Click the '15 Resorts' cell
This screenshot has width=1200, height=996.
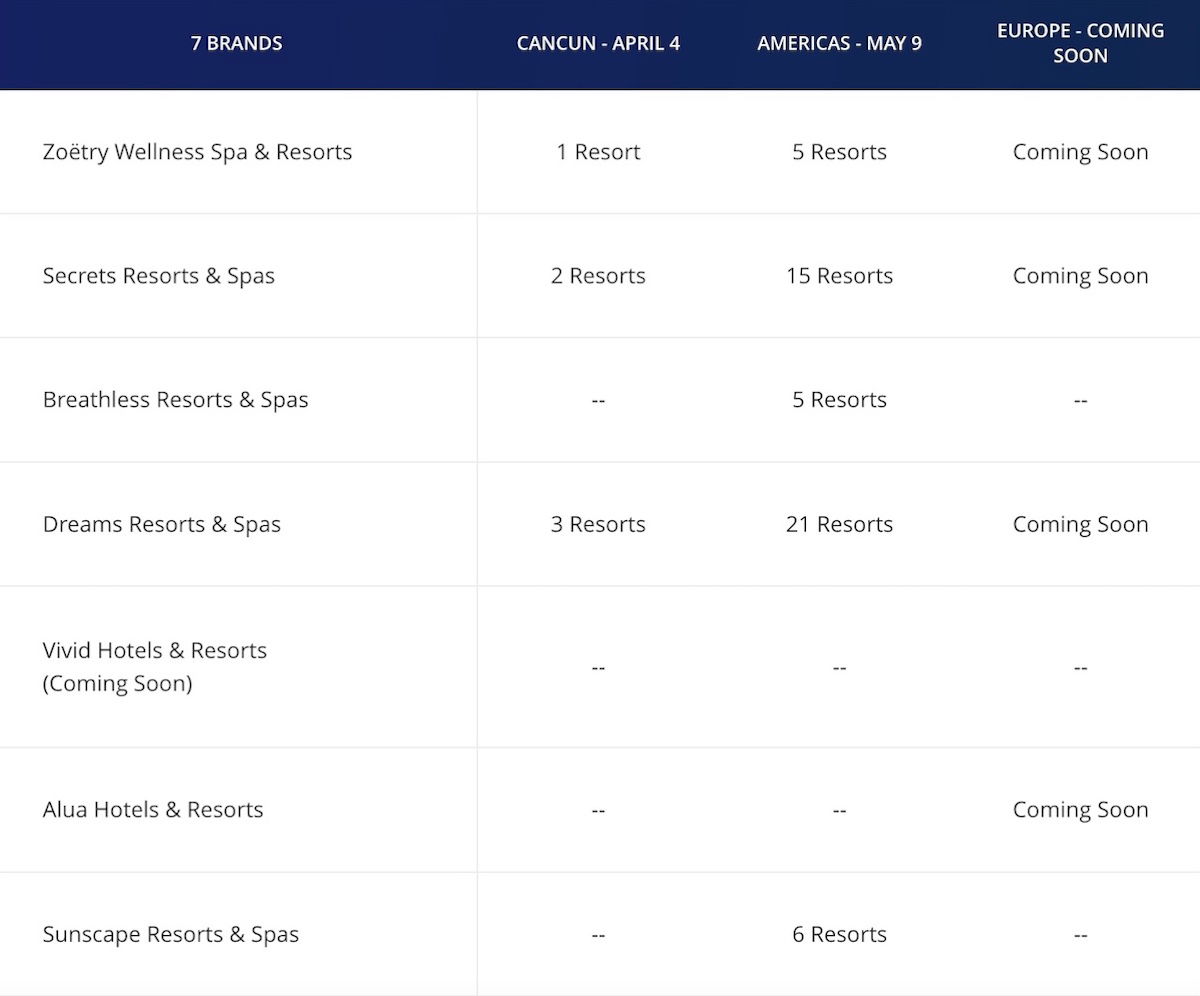[x=839, y=276]
